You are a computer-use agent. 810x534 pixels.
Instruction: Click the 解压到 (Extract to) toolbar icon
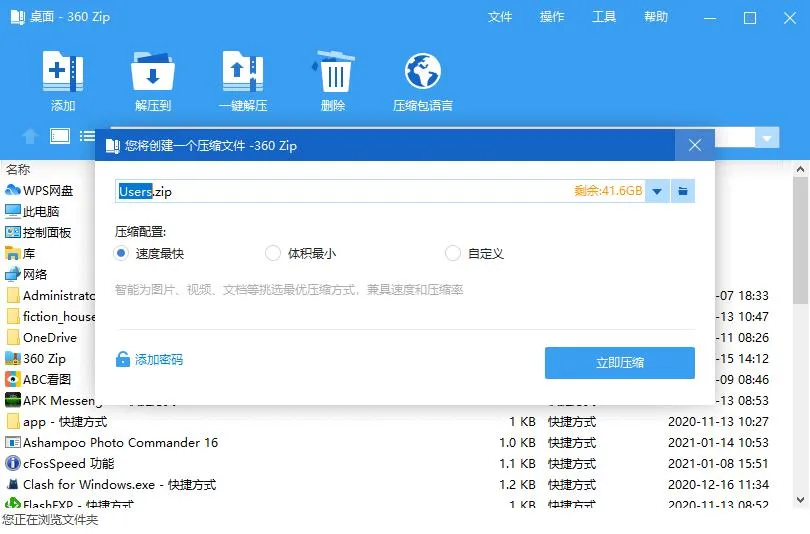click(x=152, y=71)
